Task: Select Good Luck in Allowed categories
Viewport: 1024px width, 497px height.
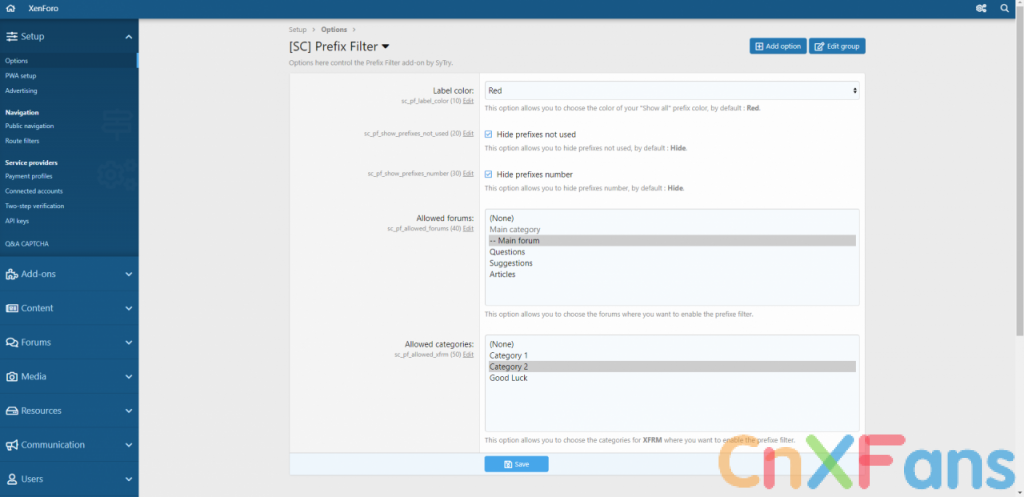Action: 672,378
